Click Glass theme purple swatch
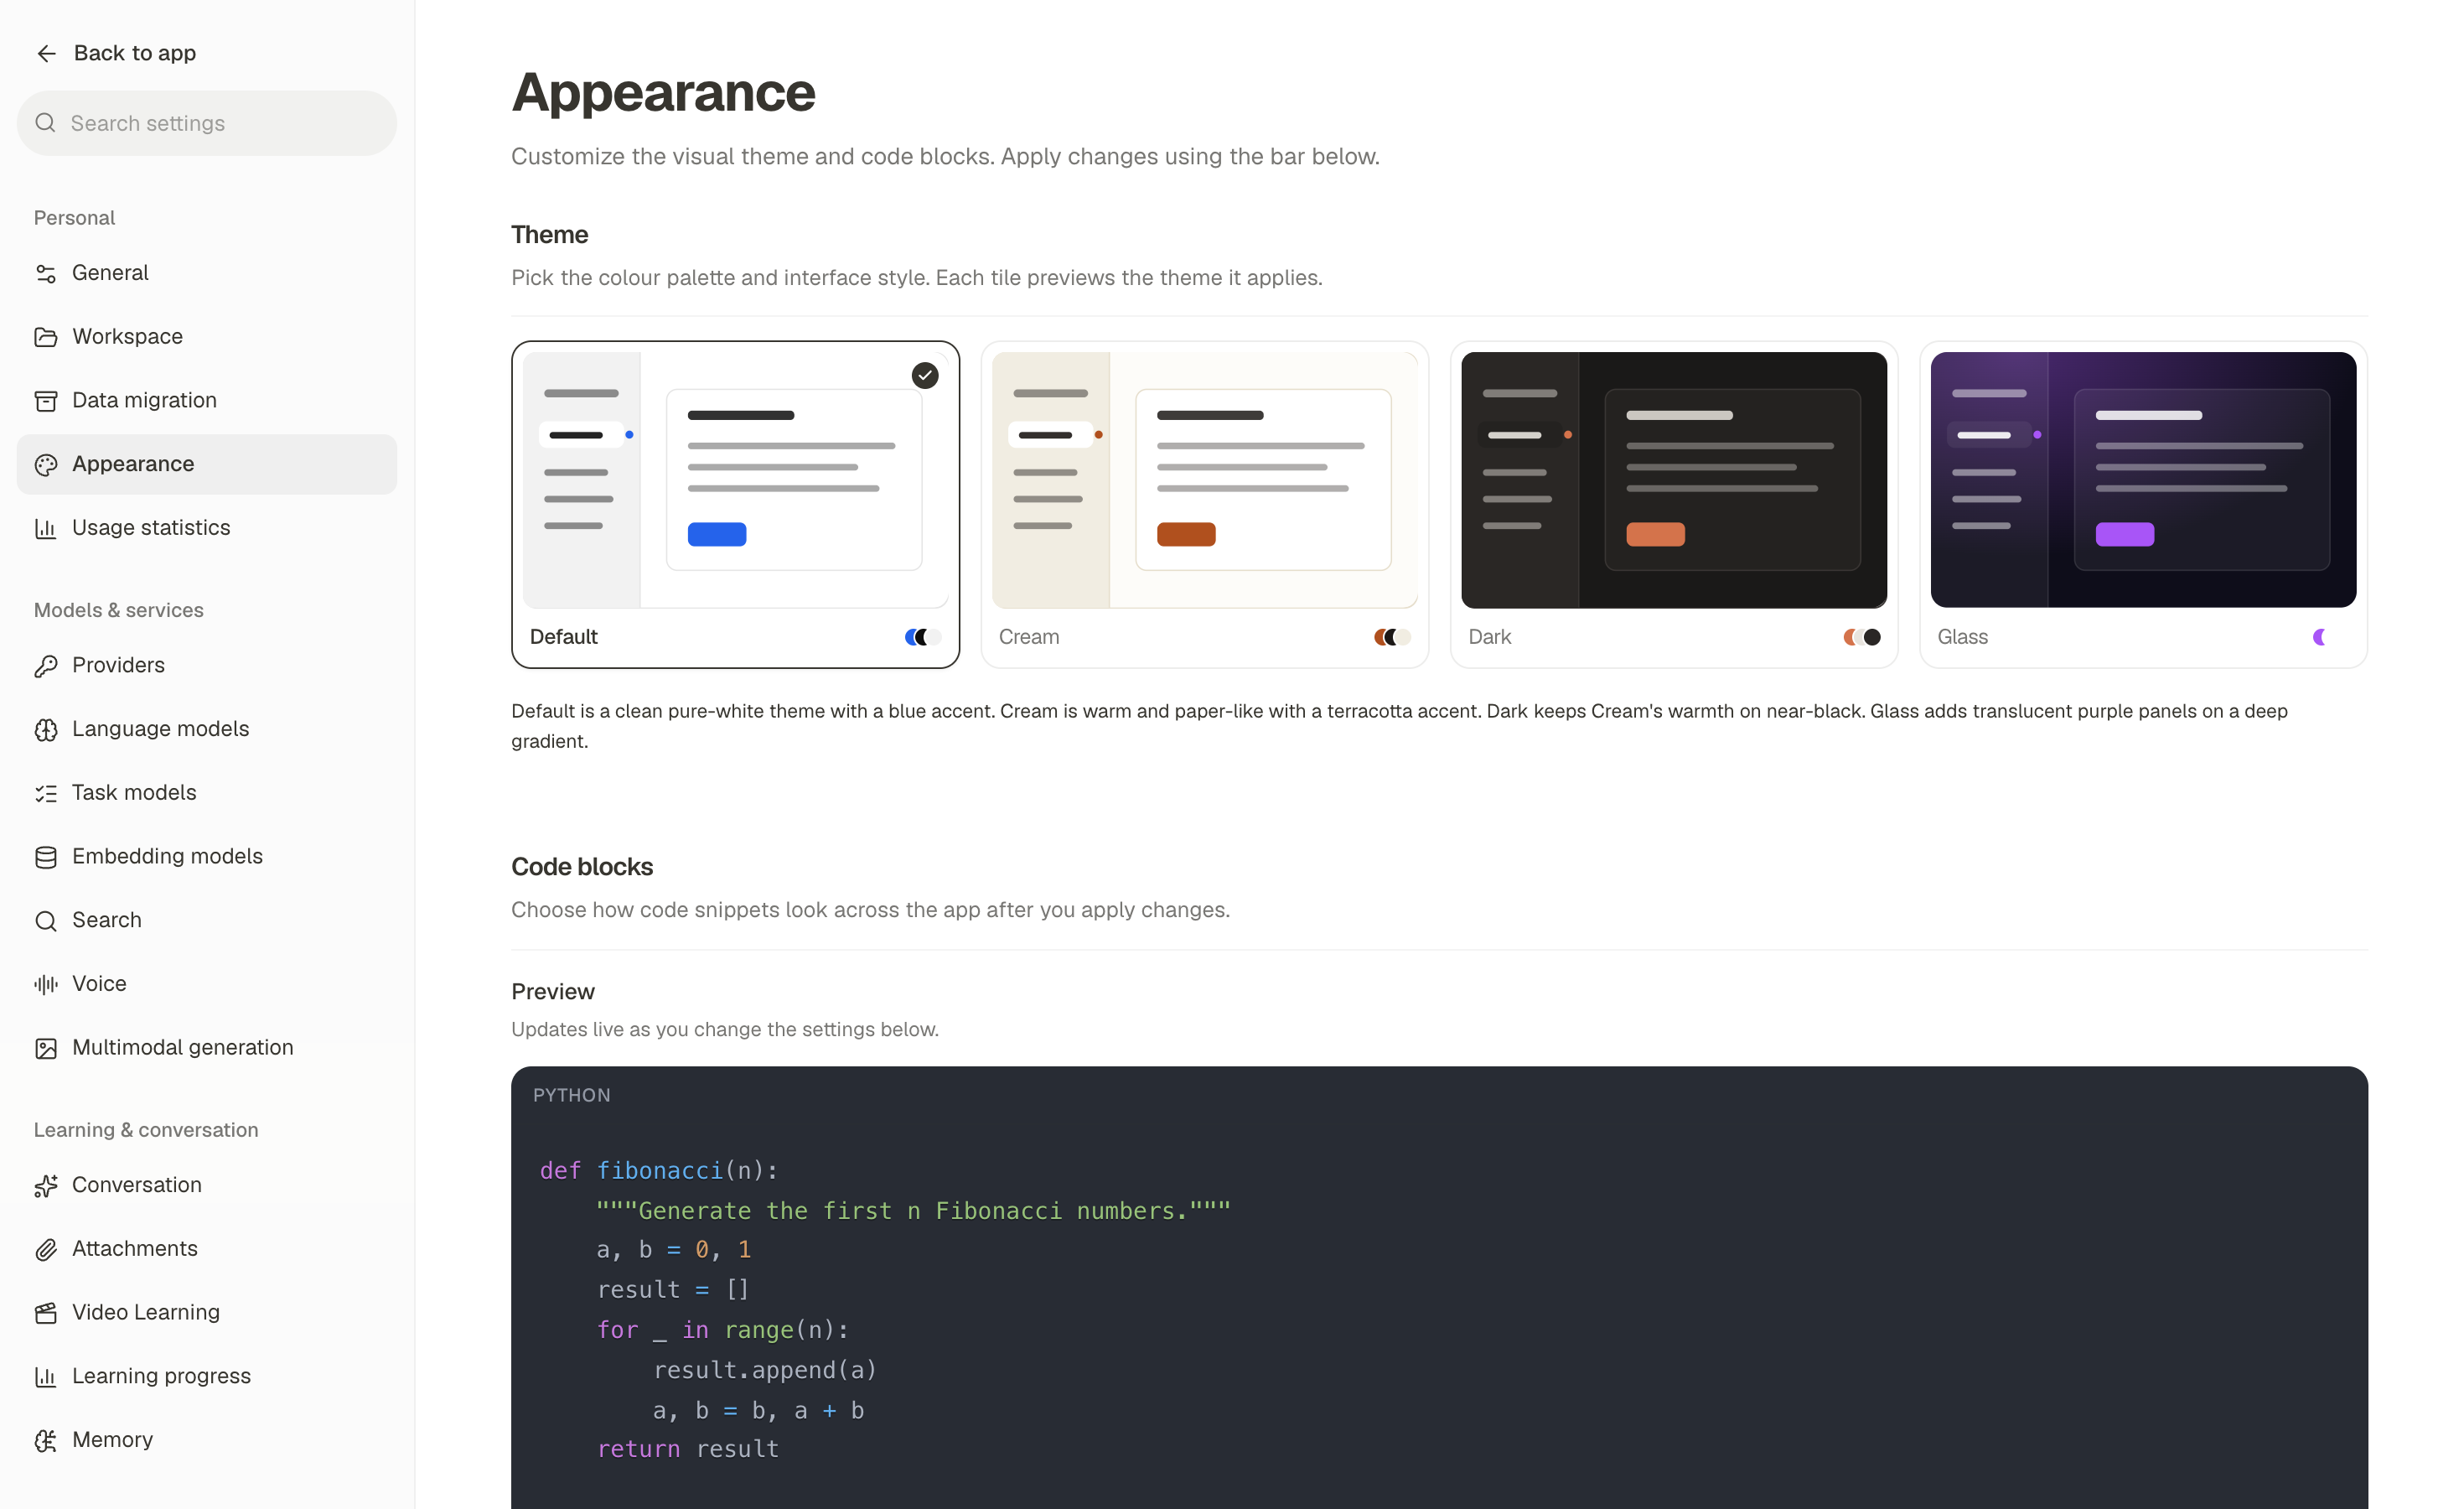Viewport: 2464px width, 1509px height. (2320, 637)
